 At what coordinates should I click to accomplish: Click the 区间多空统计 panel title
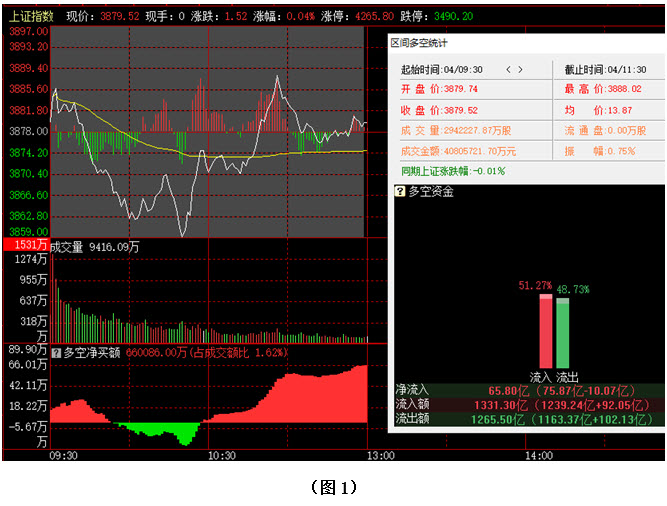(419, 43)
